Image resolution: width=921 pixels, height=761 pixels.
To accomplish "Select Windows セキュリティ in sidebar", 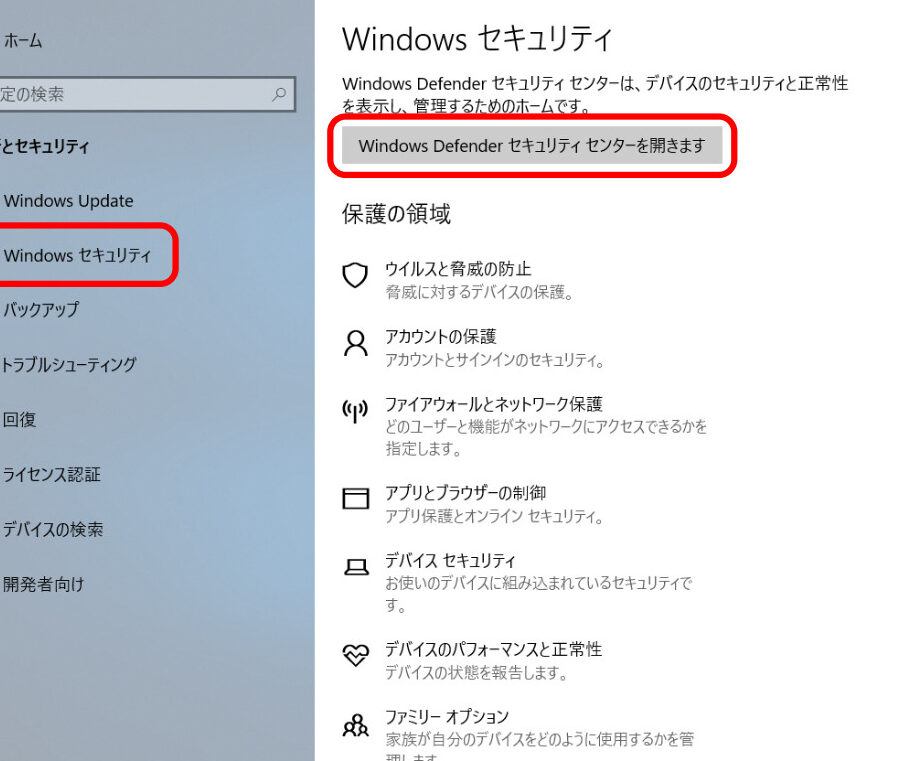I will click(77, 256).
